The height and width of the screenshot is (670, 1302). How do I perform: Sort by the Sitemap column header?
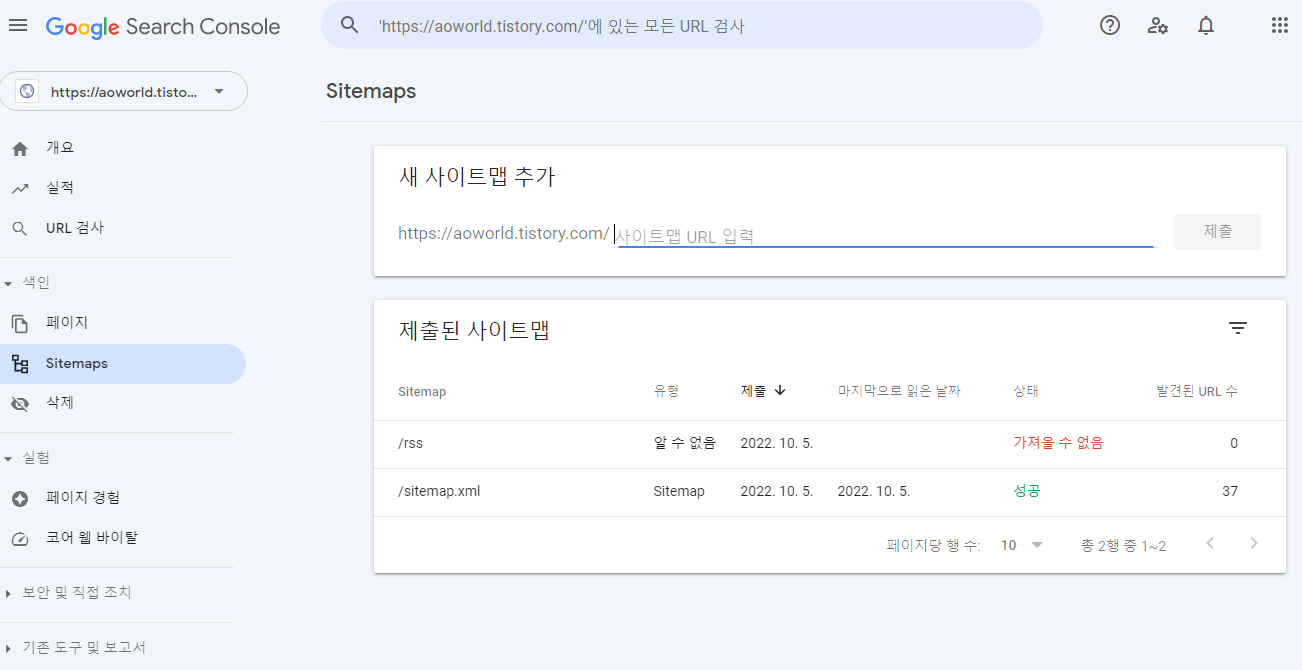point(422,391)
